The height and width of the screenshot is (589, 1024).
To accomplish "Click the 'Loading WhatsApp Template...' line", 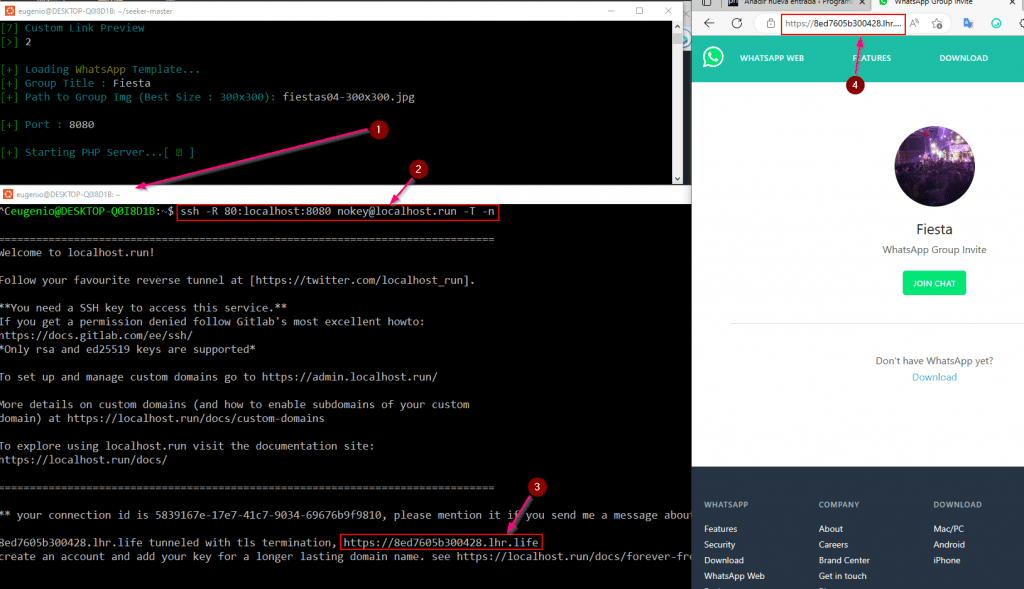I will [100, 70].
